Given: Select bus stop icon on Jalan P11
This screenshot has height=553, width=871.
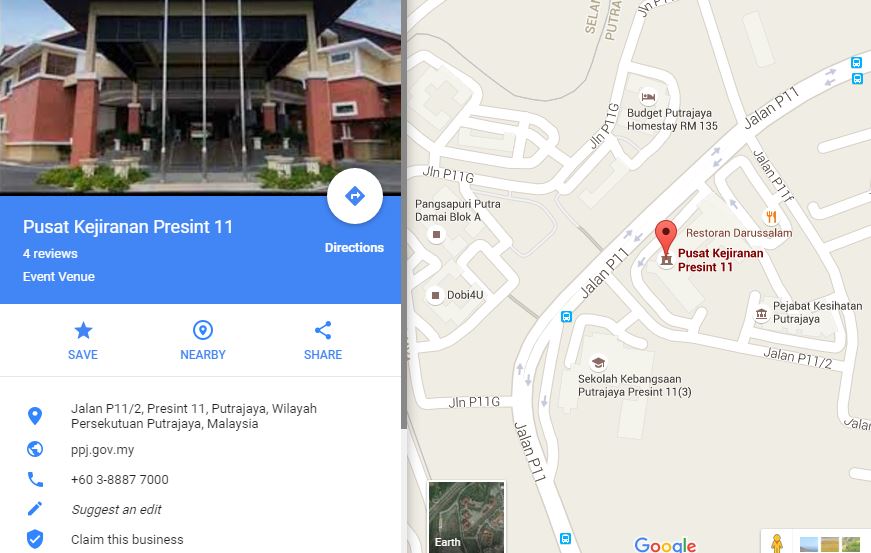Looking at the screenshot, I should pyautogui.click(x=566, y=317).
